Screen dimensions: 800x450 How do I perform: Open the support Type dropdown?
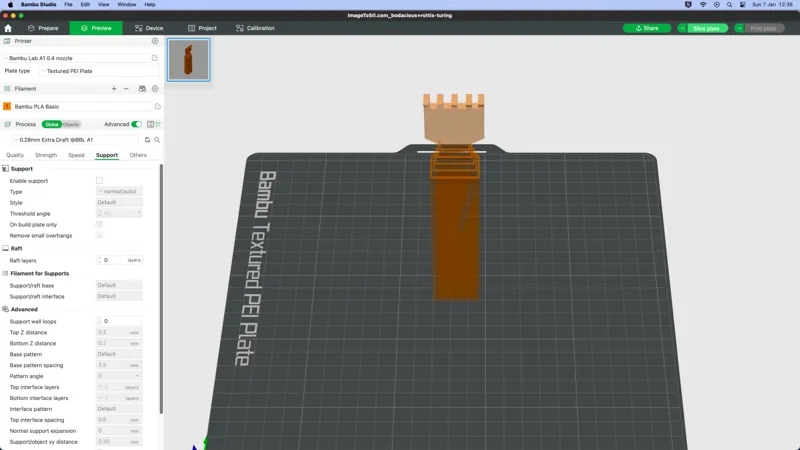[119, 191]
